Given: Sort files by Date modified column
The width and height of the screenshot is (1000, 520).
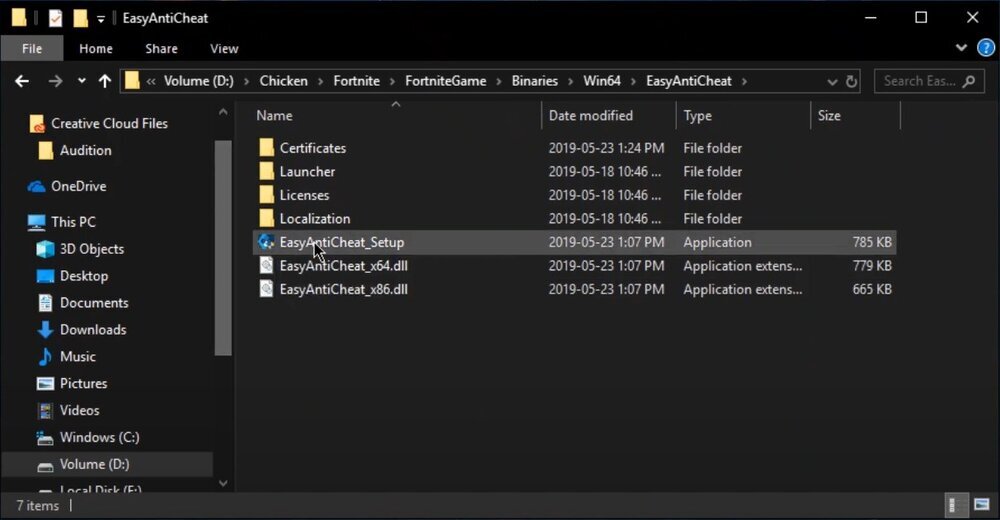Looking at the screenshot, I should coord(591,116).
